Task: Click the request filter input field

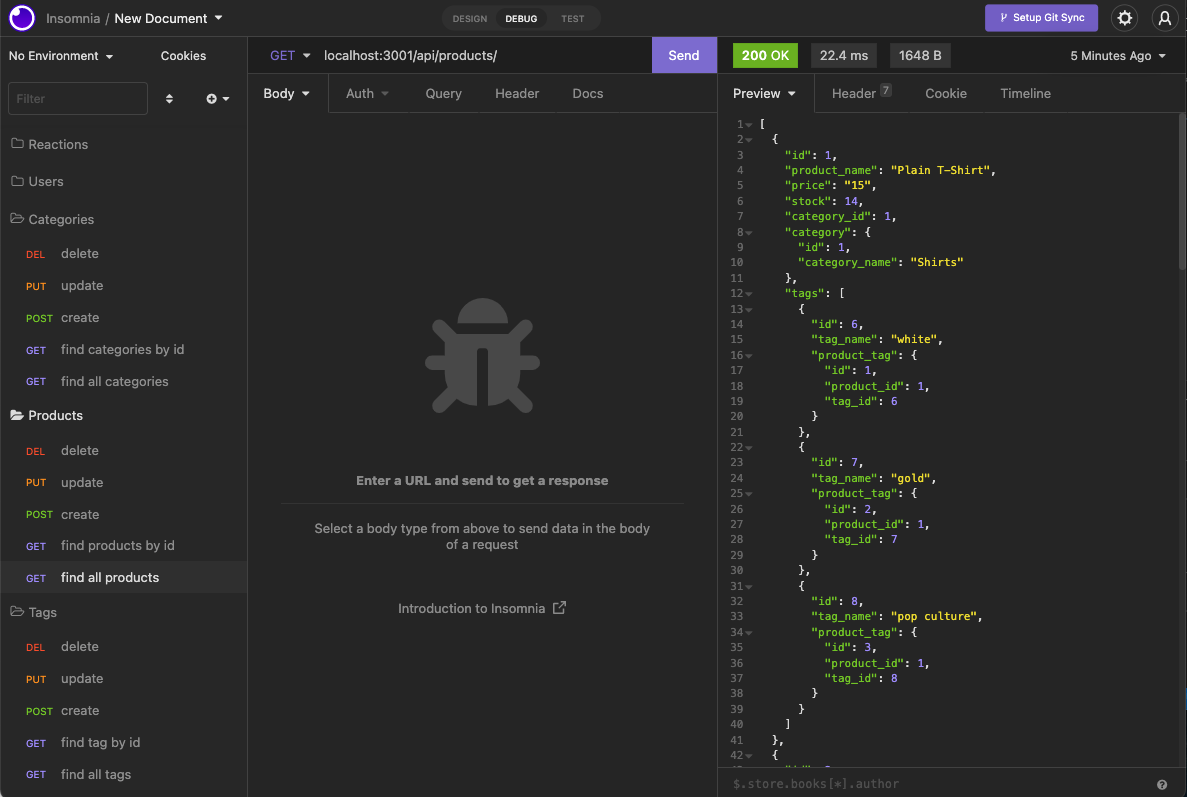Action: pyautogui.click(x=78, y=98)
